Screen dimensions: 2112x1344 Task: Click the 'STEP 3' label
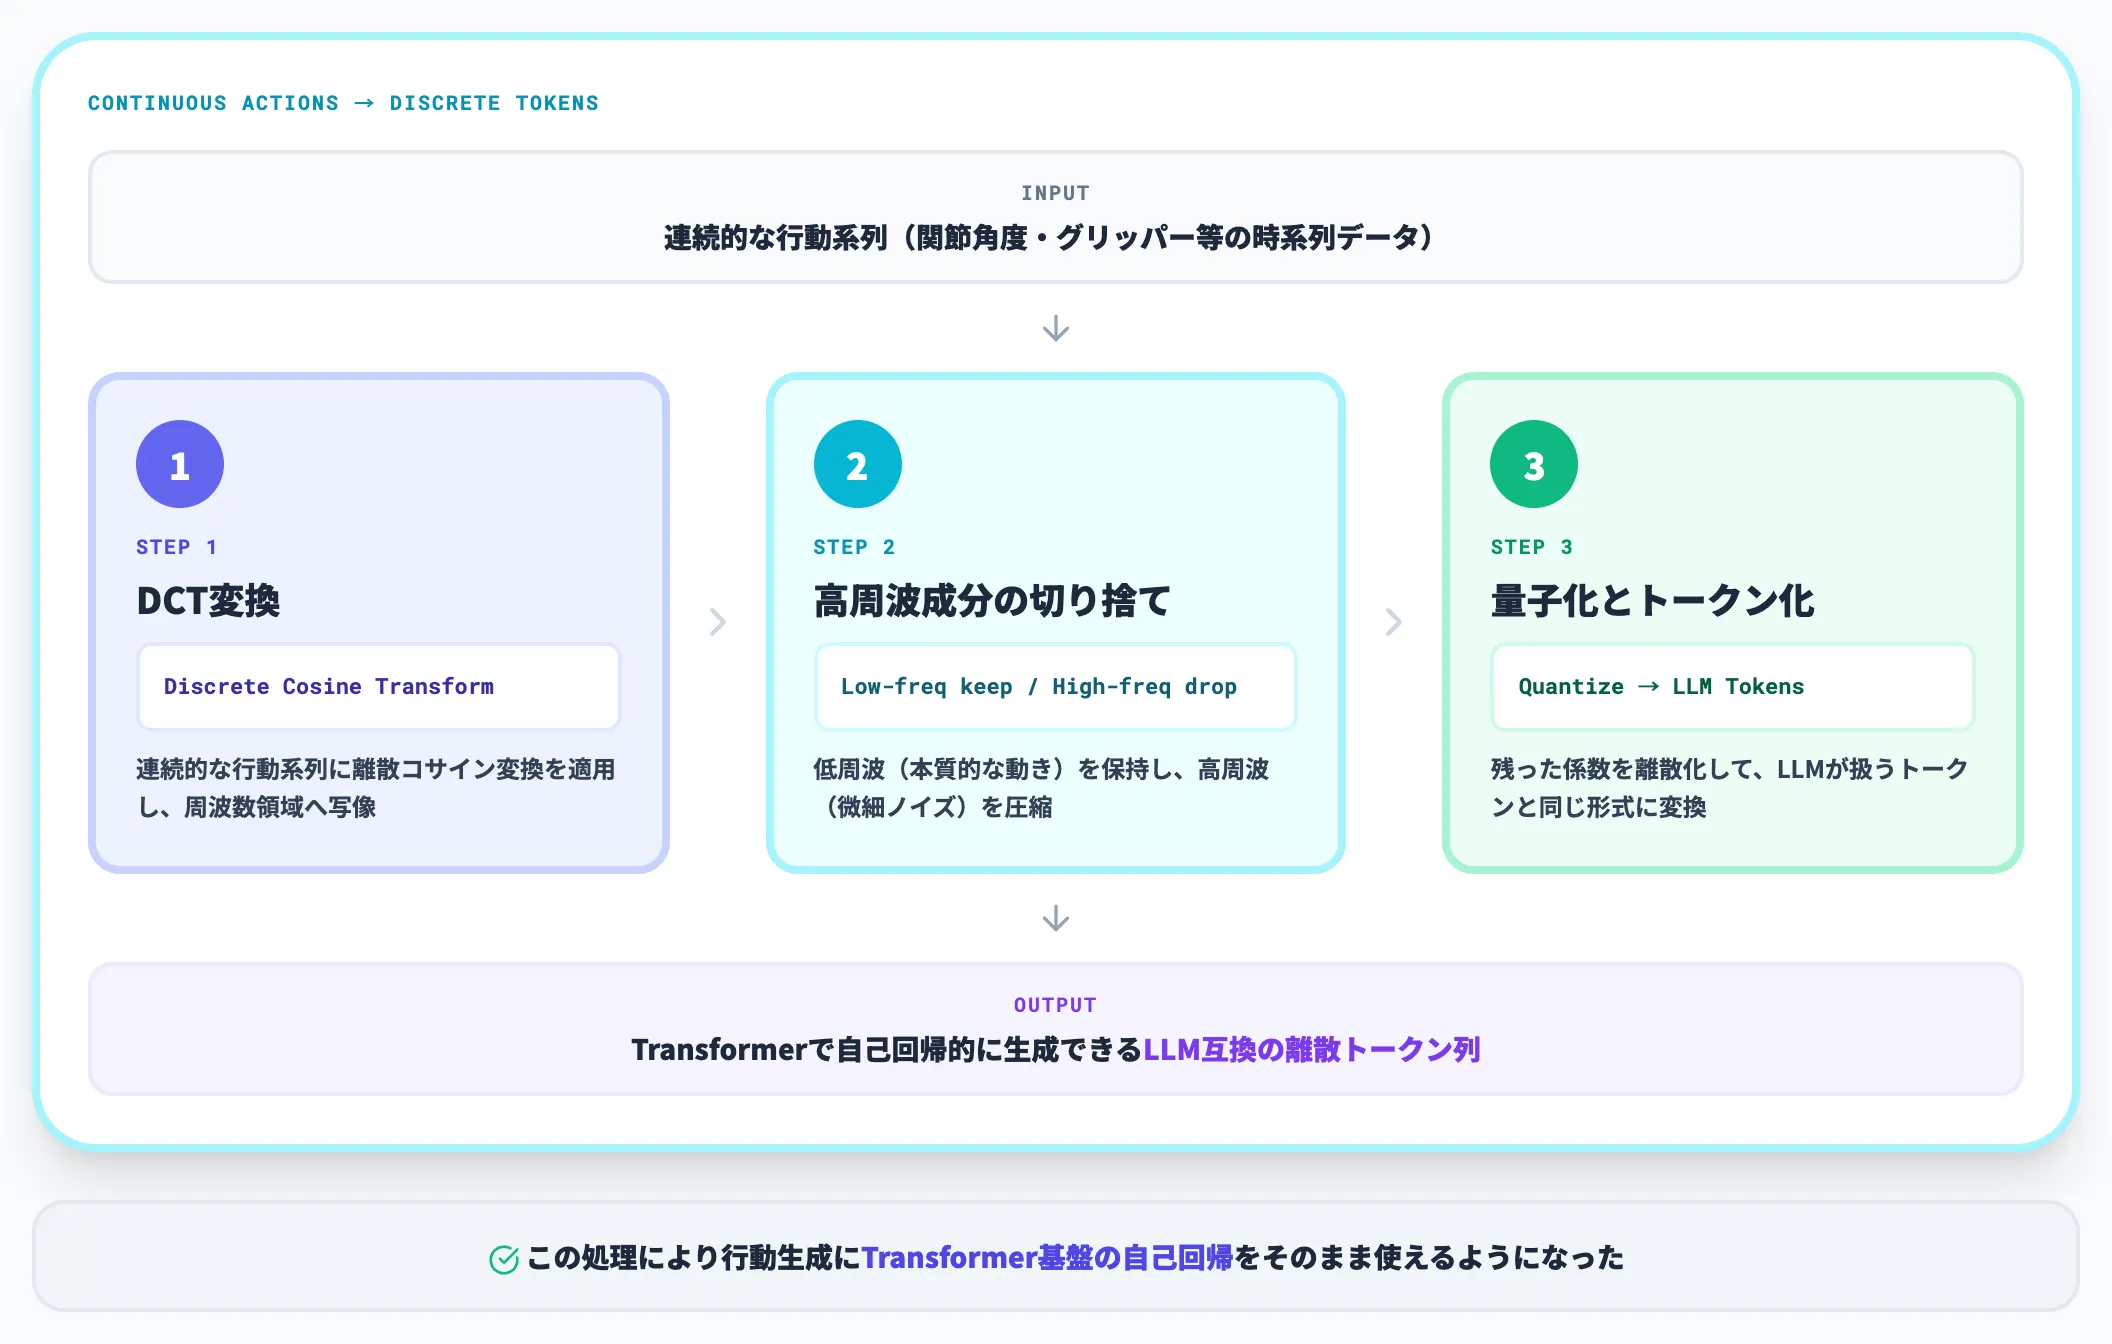tap(1531, 547)
